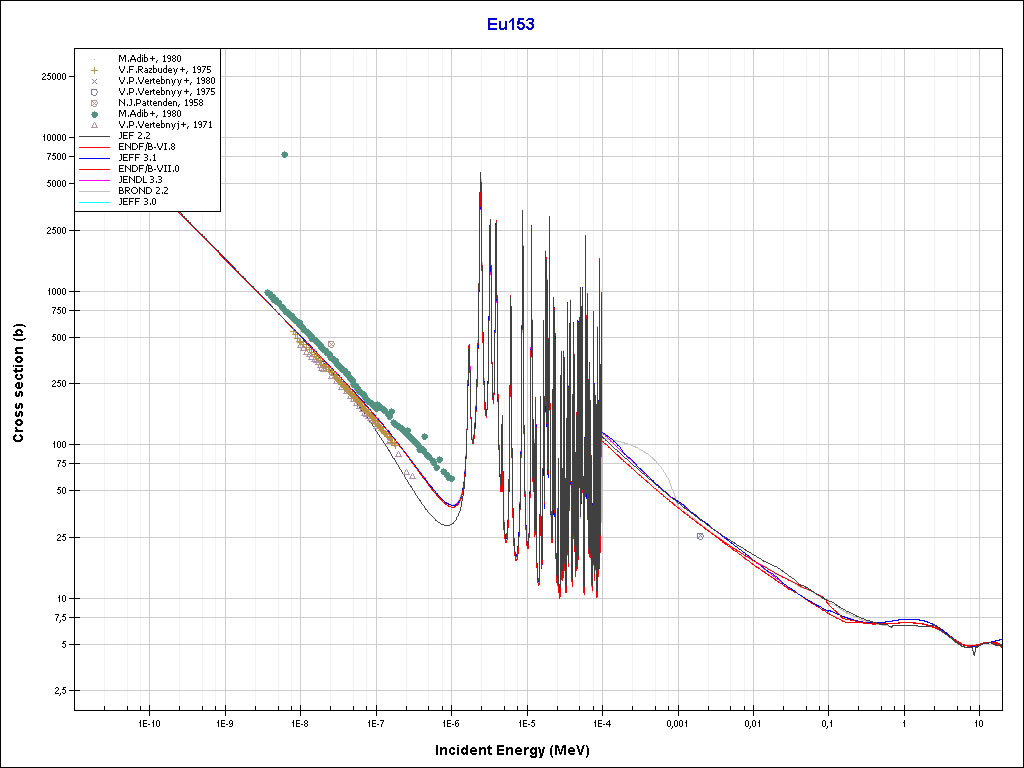
Task: Select the ENDF/B-VII.0 legend entry text
Action: 149,169
